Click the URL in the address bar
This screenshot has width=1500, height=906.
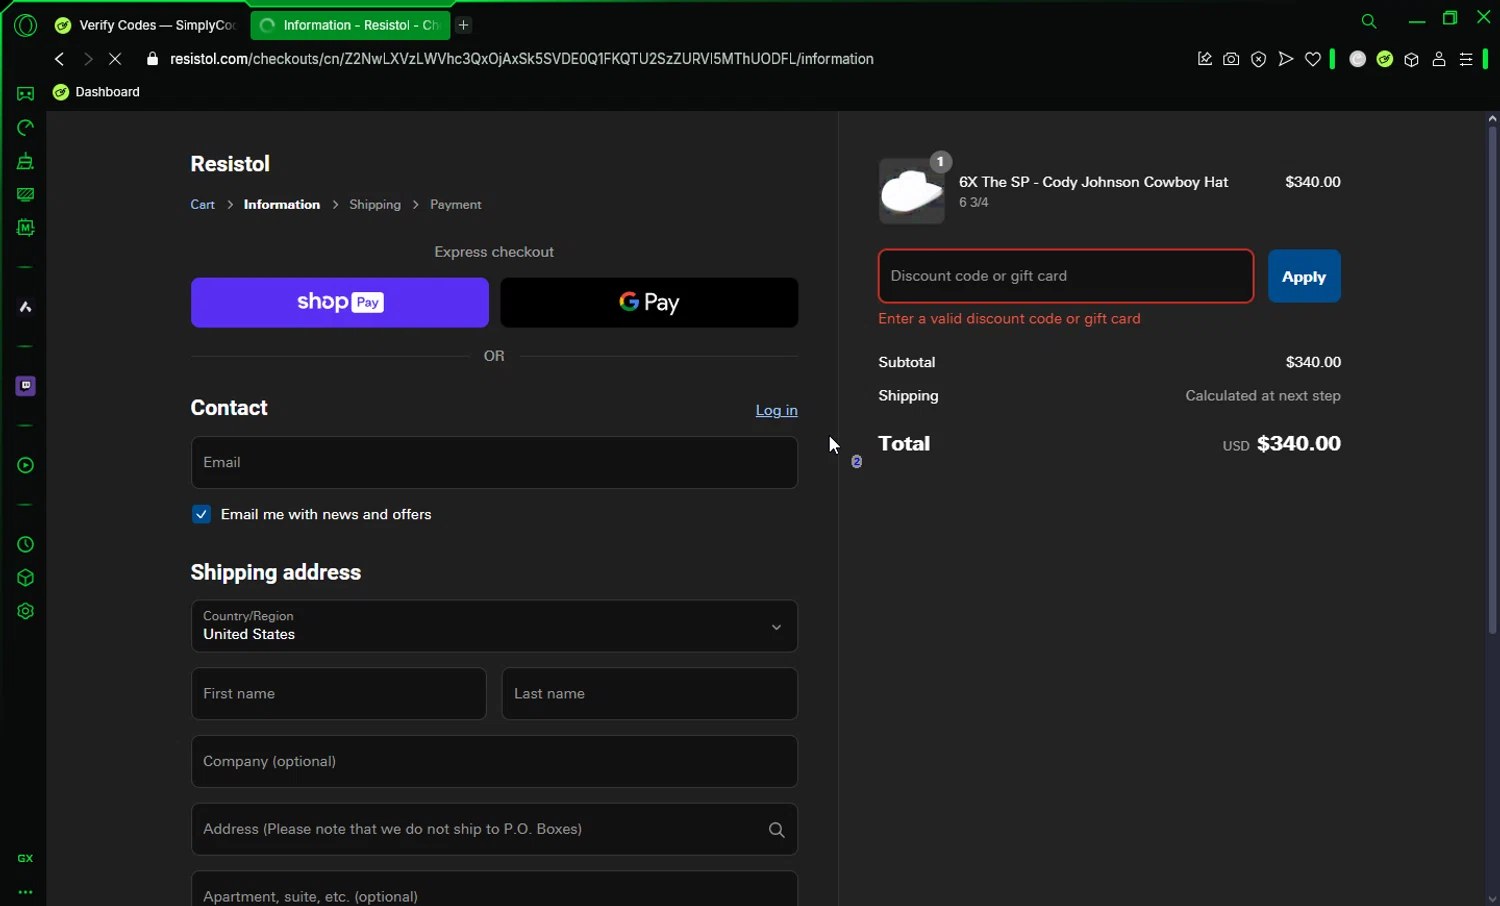522,59
